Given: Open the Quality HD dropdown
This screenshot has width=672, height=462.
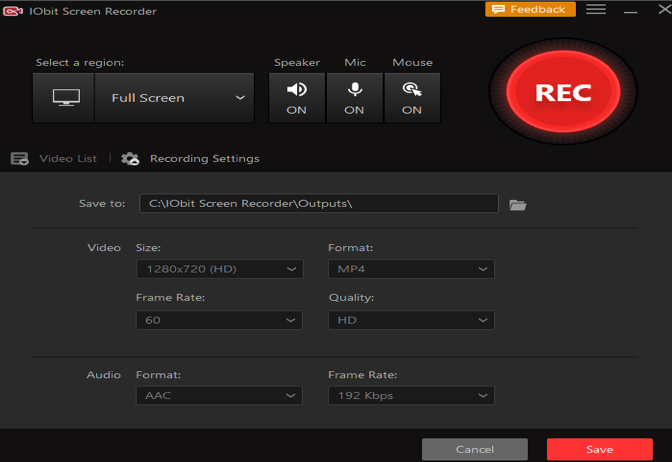Looking at the screenshot, I should [x=411, y=320].
